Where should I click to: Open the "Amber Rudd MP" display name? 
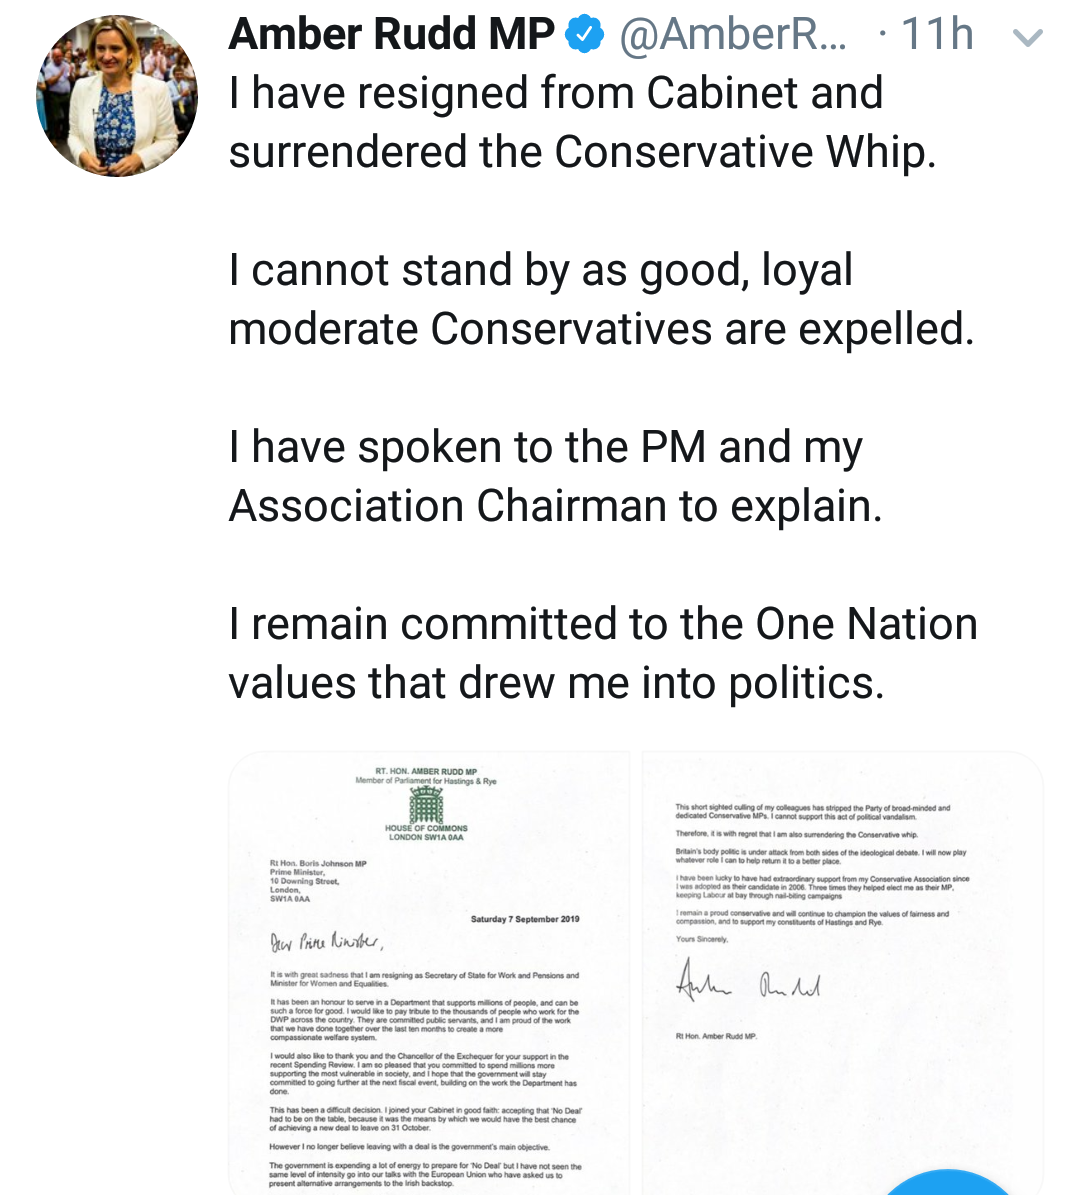pos(391,35)
